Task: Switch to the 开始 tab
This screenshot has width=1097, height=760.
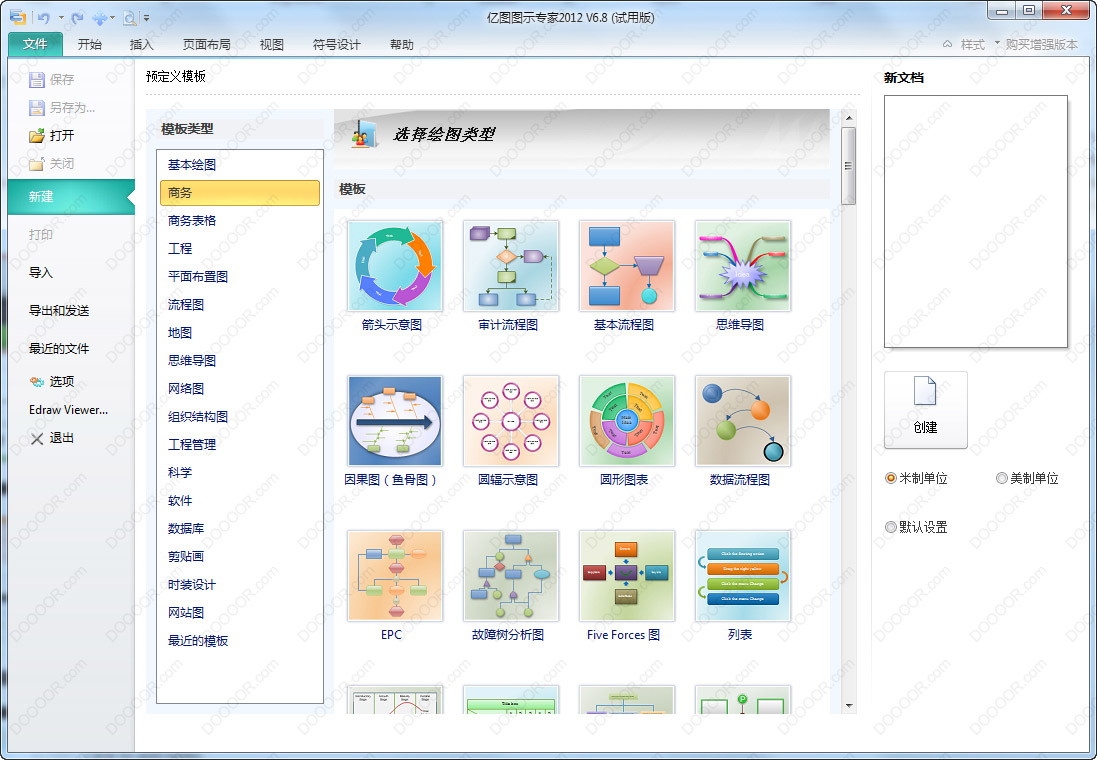Action: pyautogui.click(x=90, y=44)
